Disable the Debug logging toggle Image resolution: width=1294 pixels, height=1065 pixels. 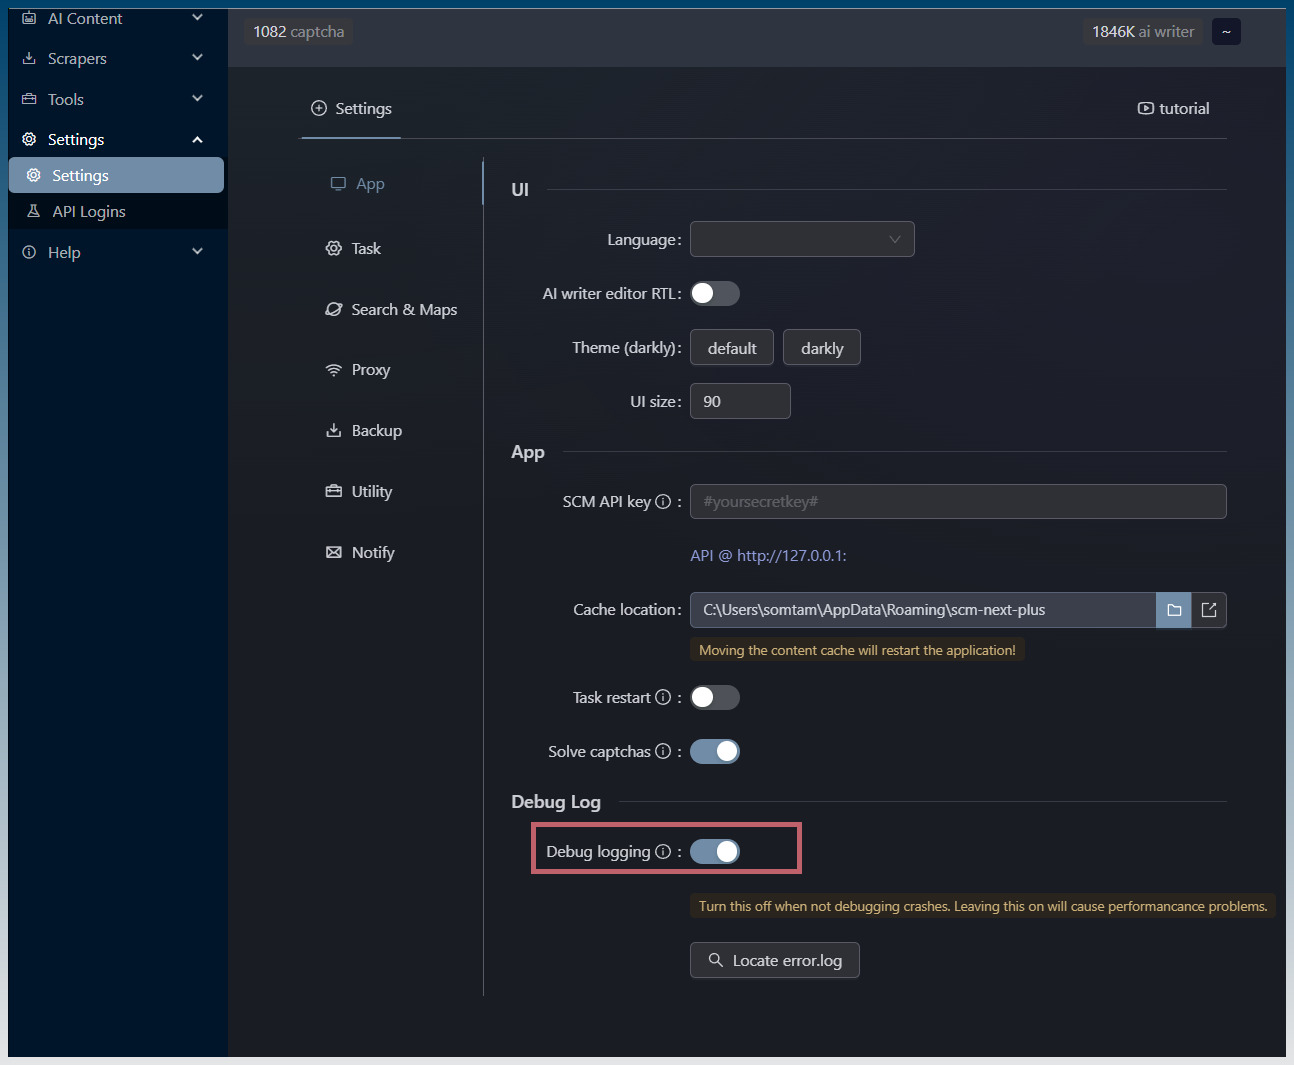[714, 852]
